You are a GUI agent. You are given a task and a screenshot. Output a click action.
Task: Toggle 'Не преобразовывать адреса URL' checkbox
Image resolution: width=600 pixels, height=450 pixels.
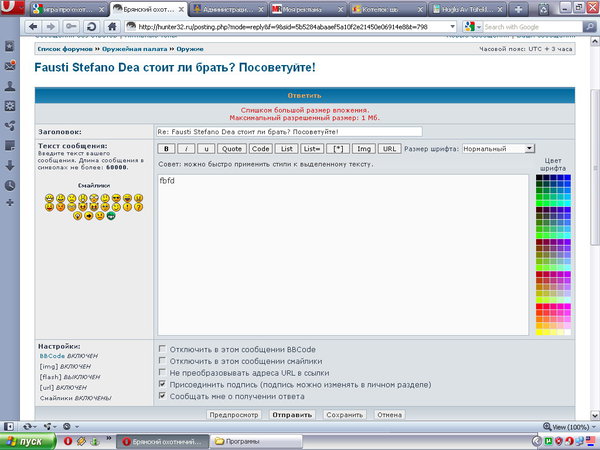point(162,372)
